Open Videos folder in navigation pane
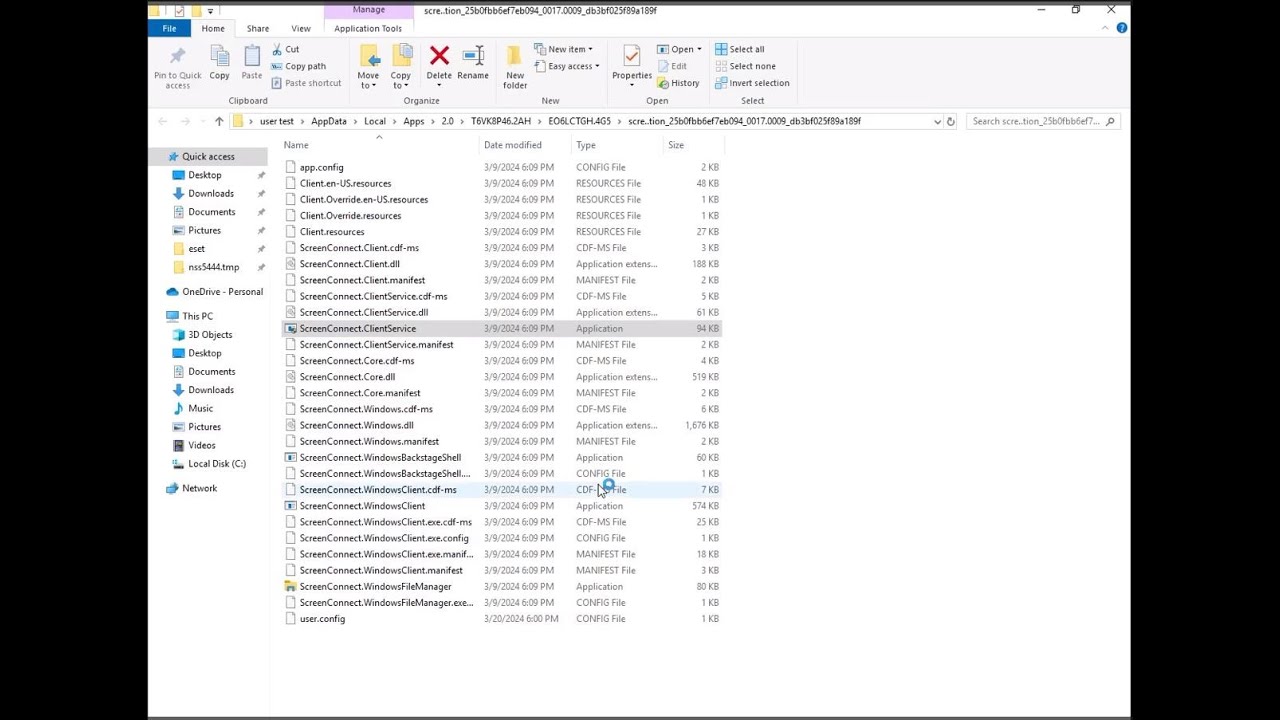Image resolution: width=1280 pixels, height=720 pixels. tap(201, 445)
